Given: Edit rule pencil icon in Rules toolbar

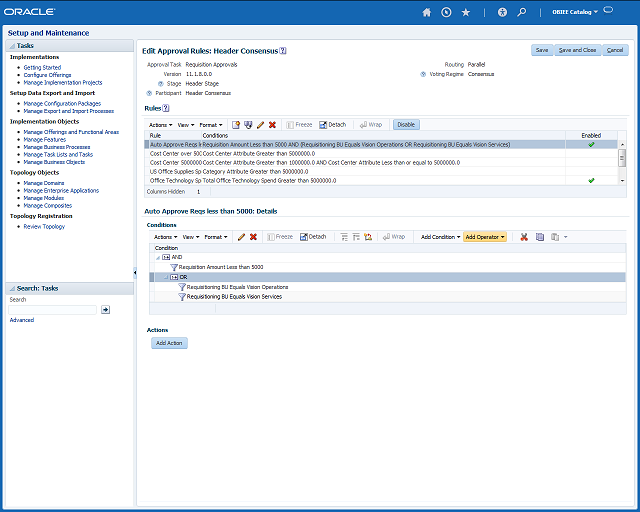Looking at the screenshot, I should (x=260, y=125).
